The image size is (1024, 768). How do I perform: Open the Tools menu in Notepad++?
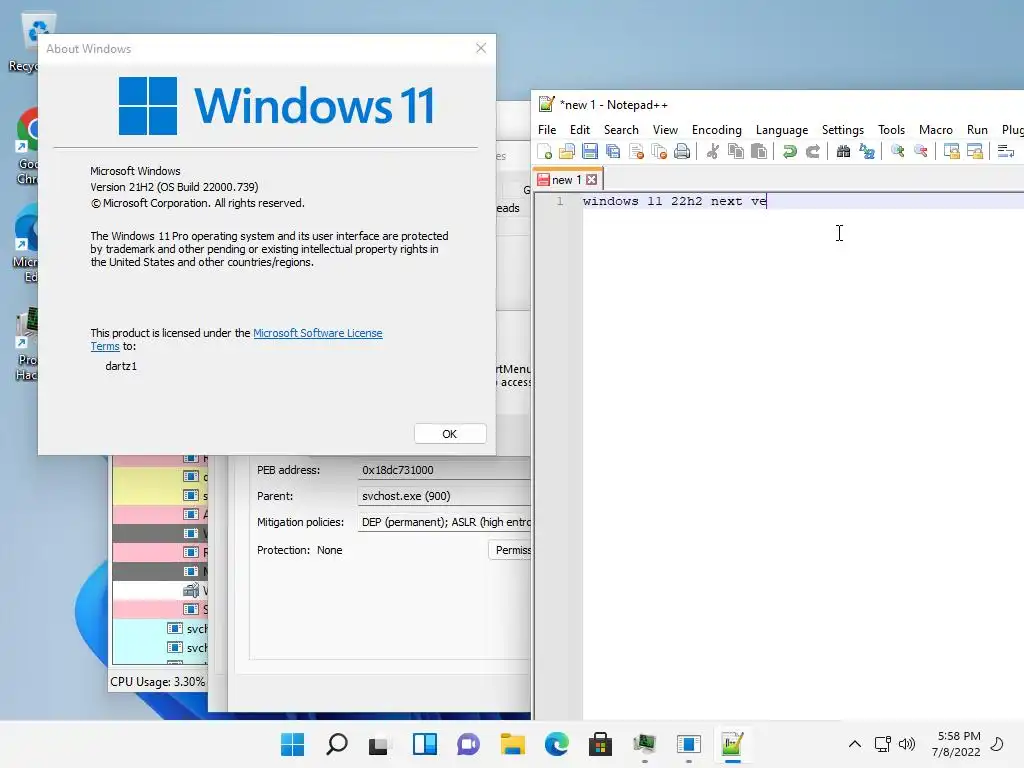point(891,130)
